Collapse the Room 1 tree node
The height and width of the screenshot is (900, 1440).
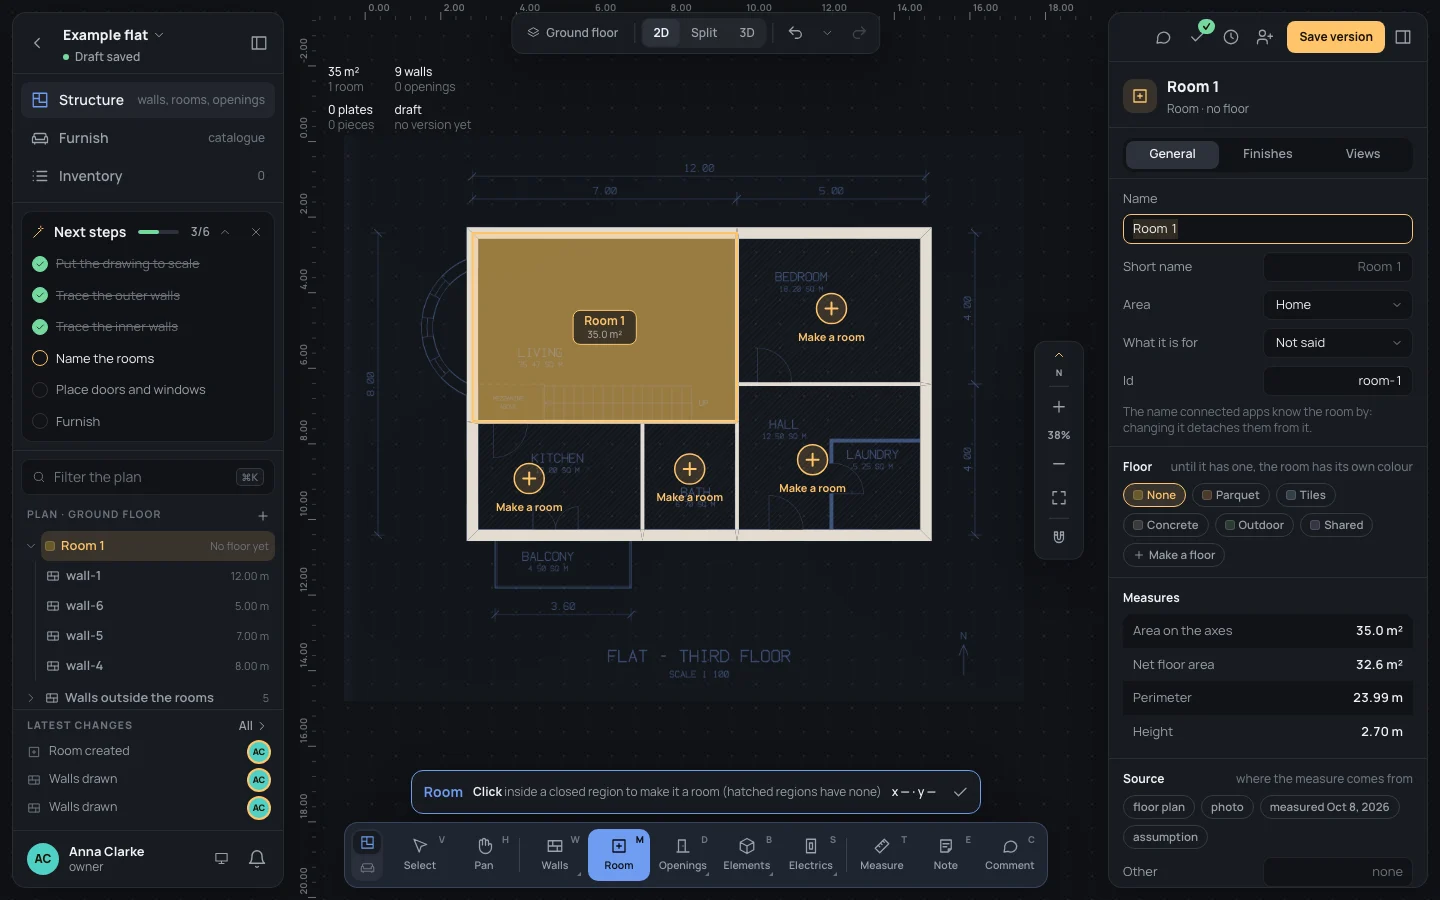click(31, 546)
